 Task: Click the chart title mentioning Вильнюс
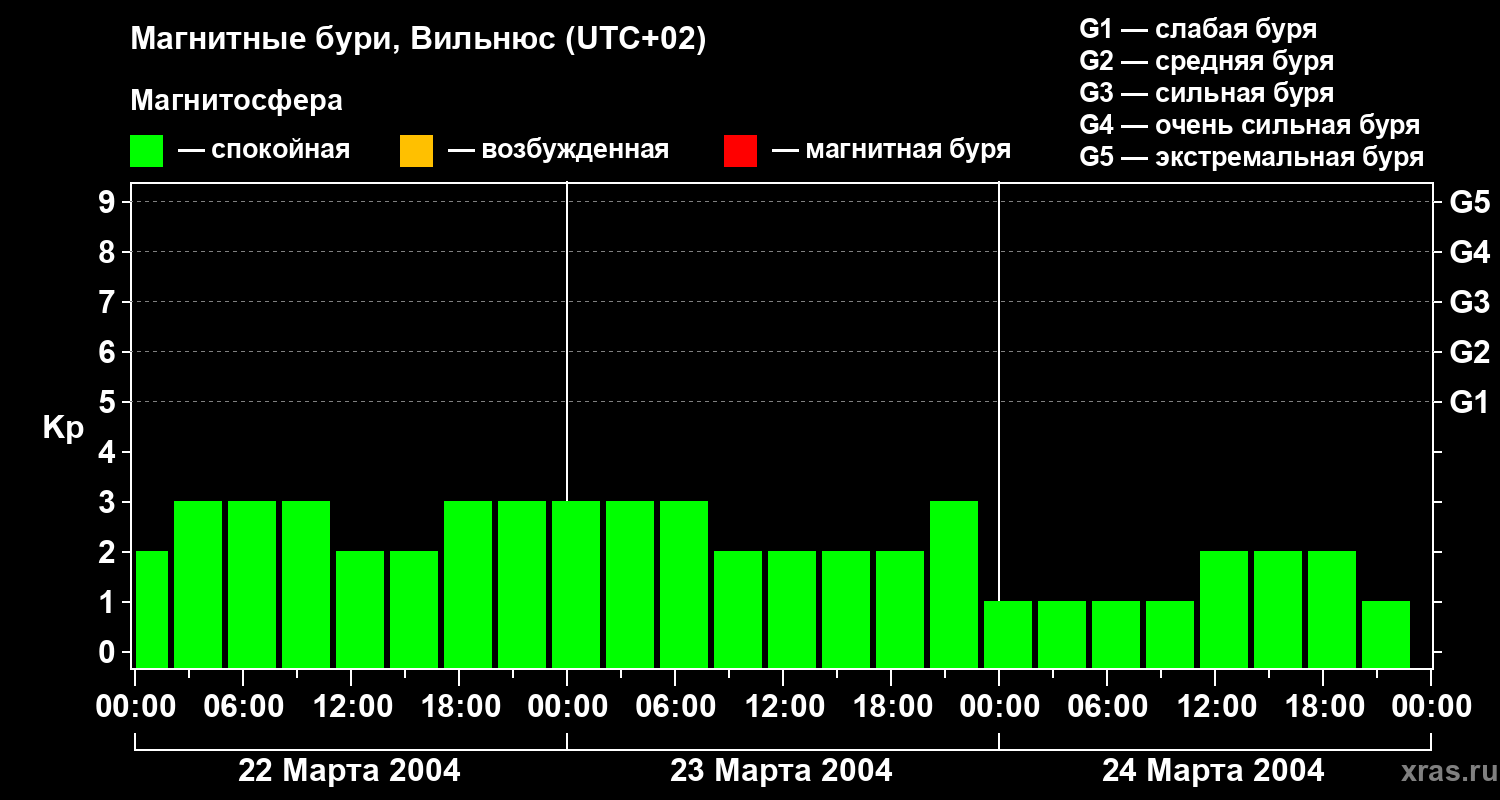418,40
